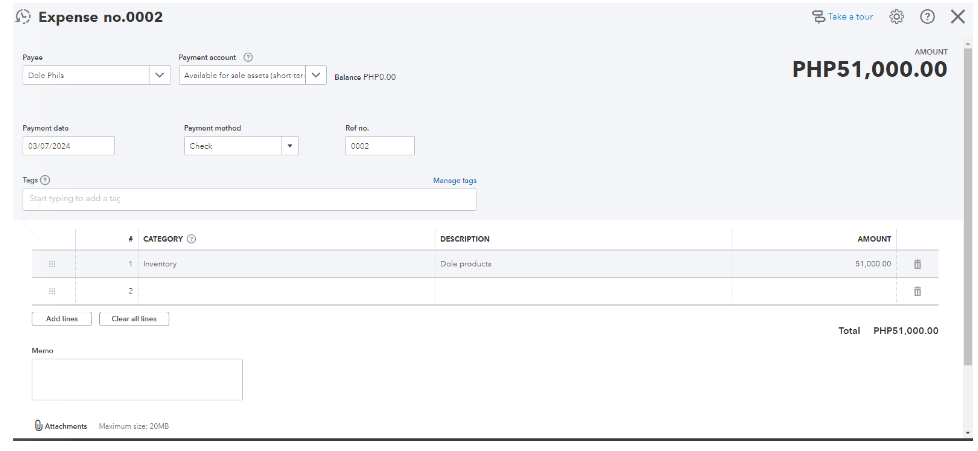The width and height of the screenshot is (978, 451).
Task: Click the Clear all lines button
Action: coord(134,319)
